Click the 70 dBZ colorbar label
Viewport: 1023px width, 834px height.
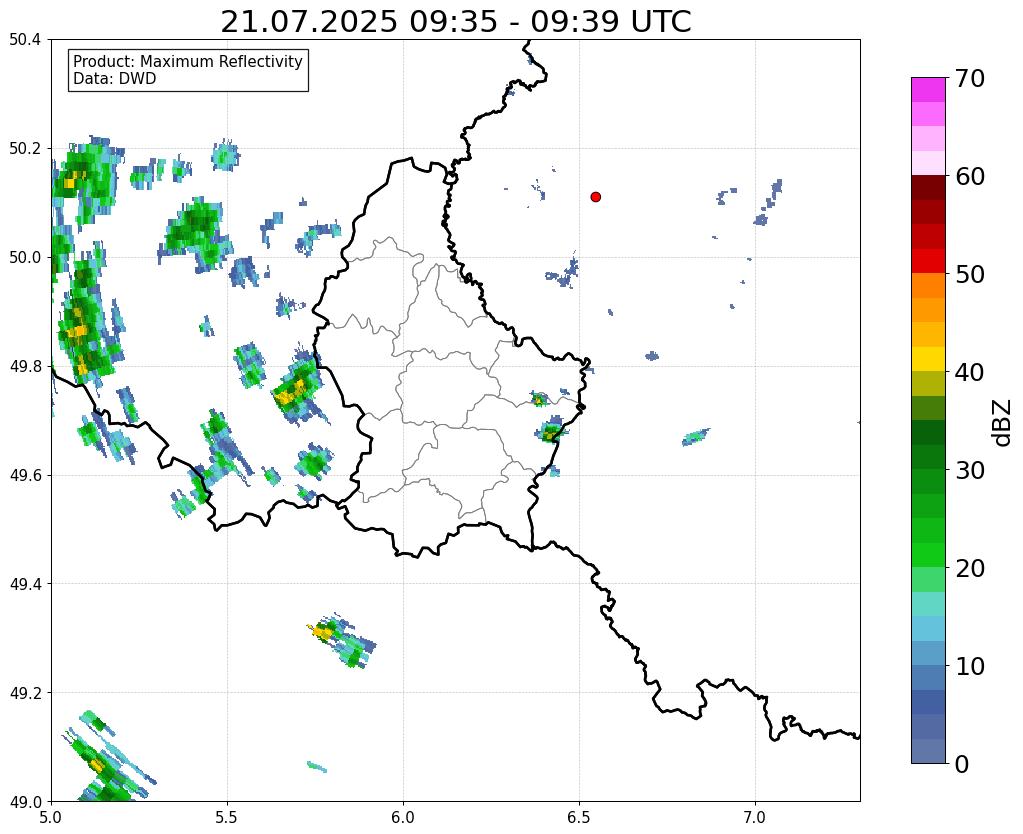[x=969, y=78]
